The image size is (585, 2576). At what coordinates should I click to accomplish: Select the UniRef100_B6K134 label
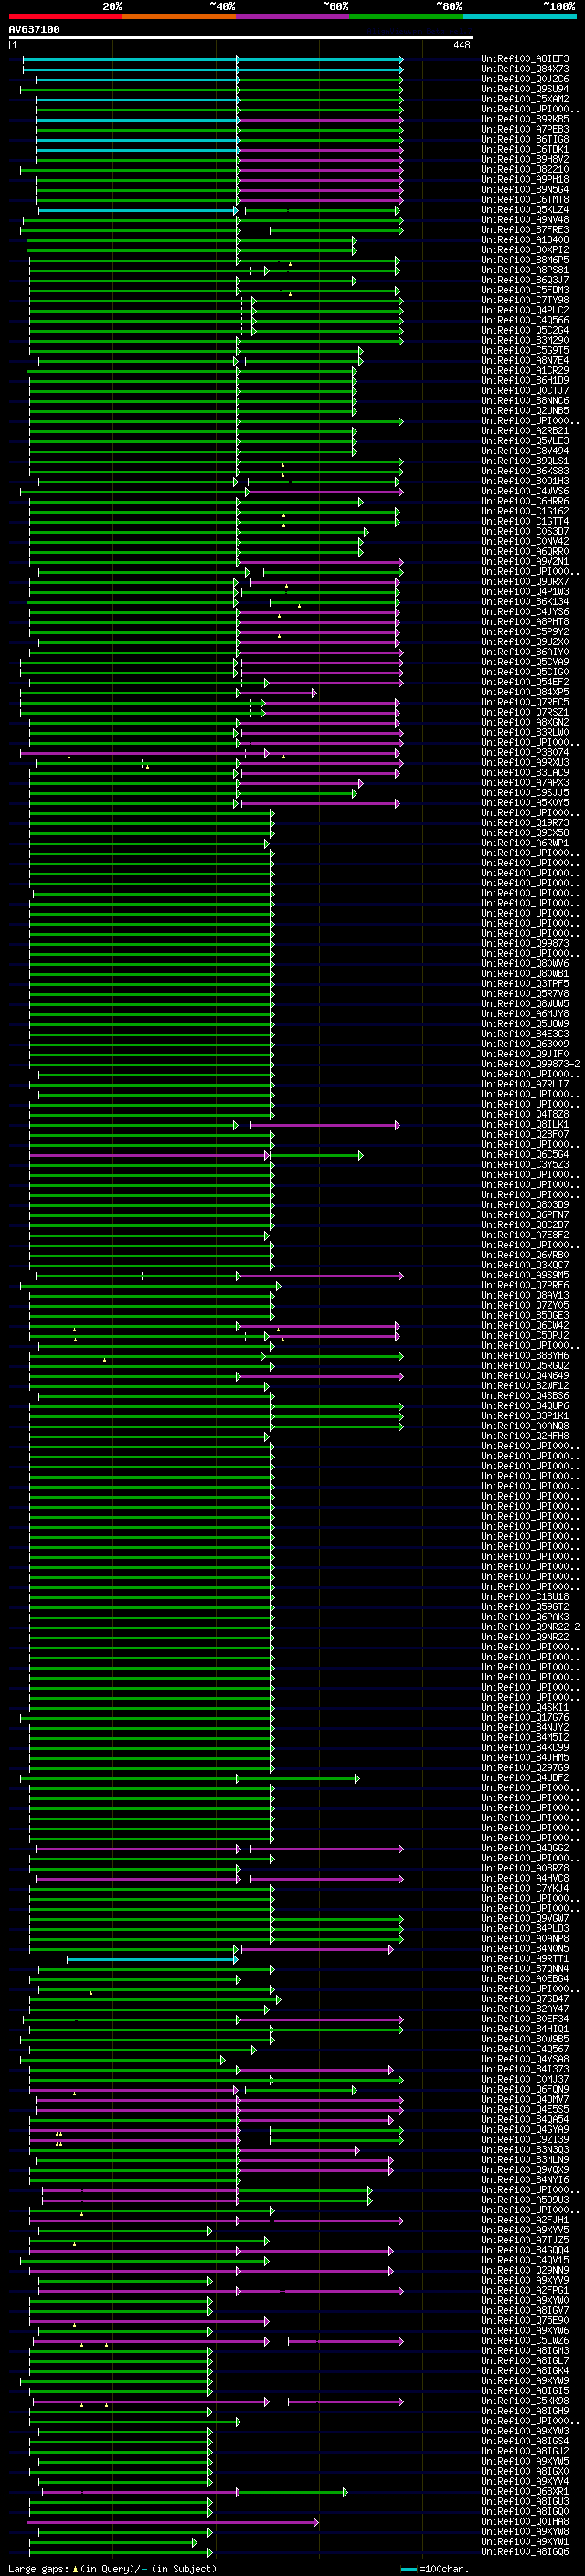click(525, 602)
